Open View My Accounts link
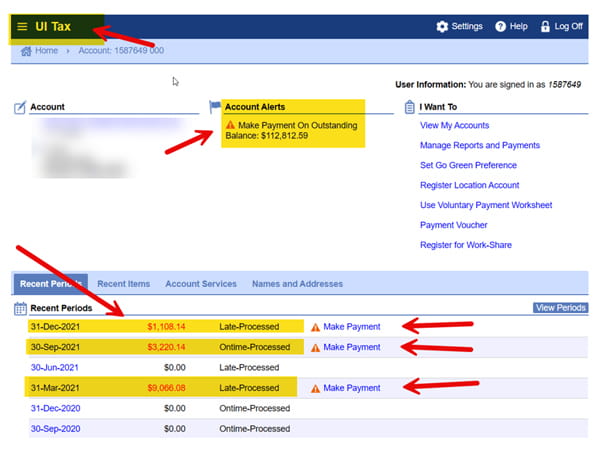600x464 pixels. click(454, 125)
